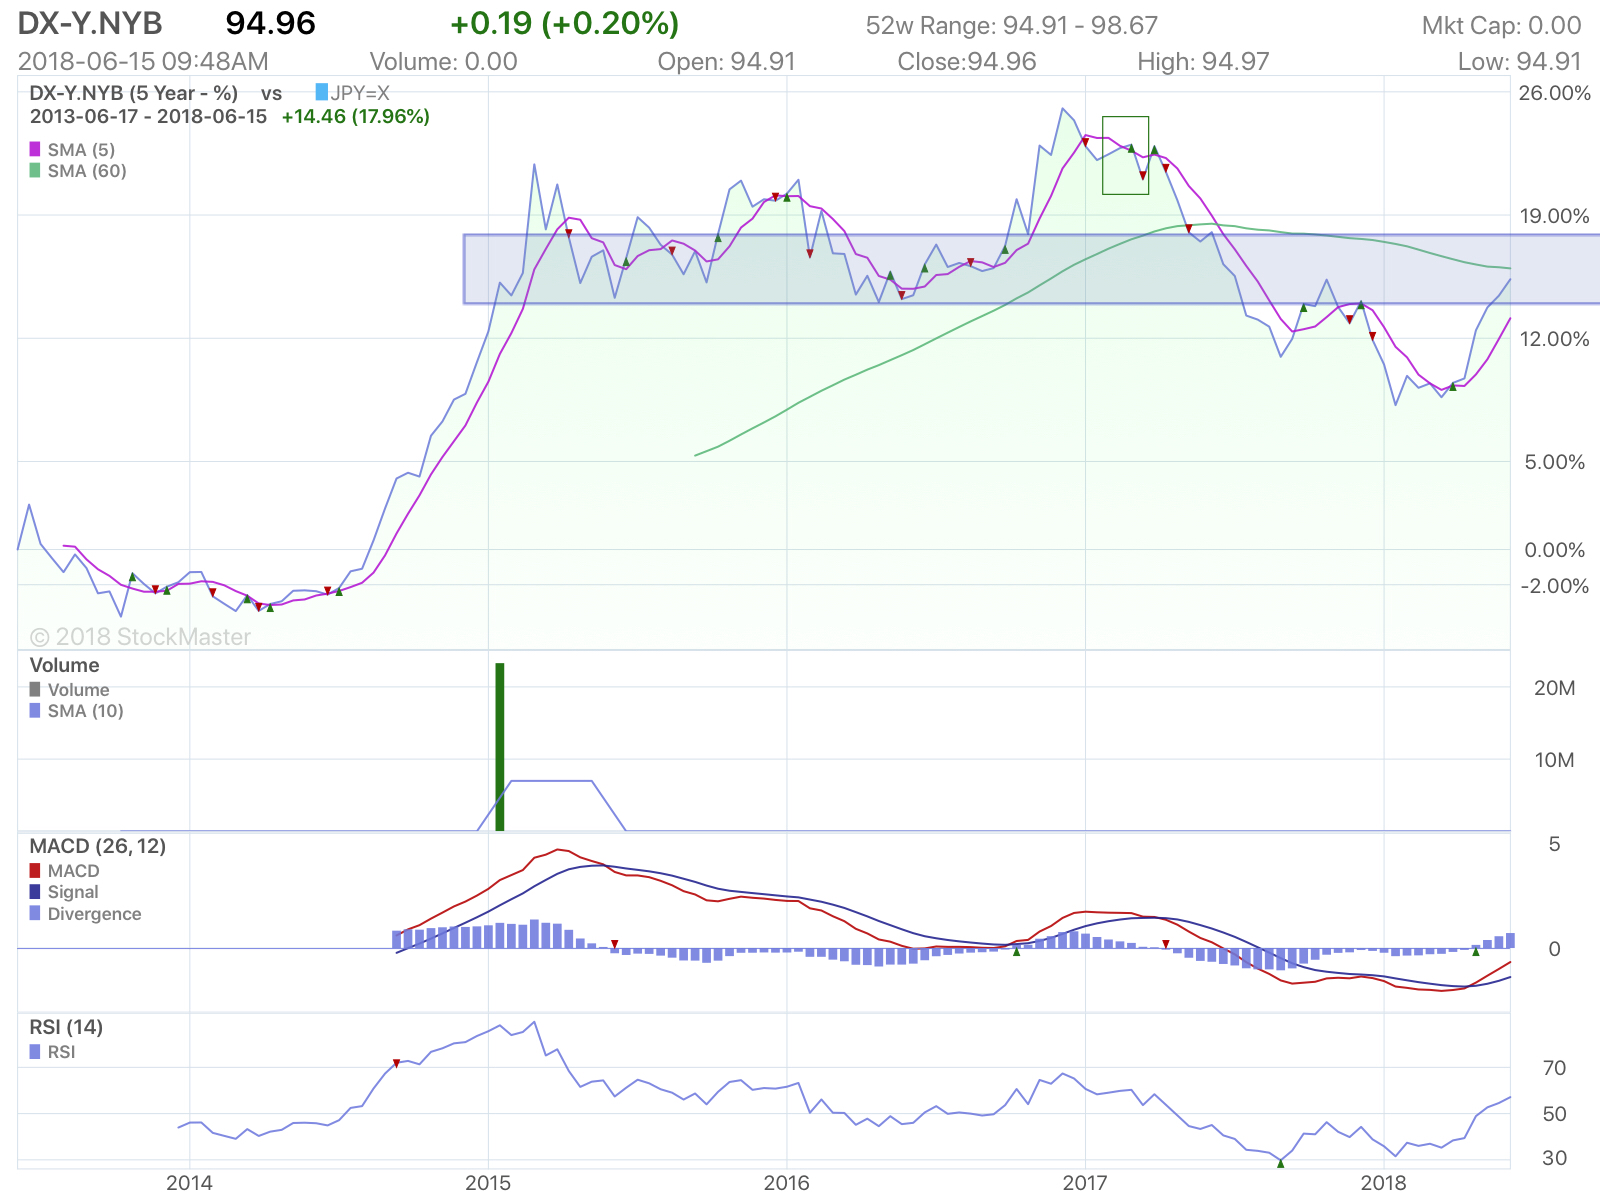Click the gray Volume legend swatch
Viewport: 1600px width, 1200px height.
35,689
